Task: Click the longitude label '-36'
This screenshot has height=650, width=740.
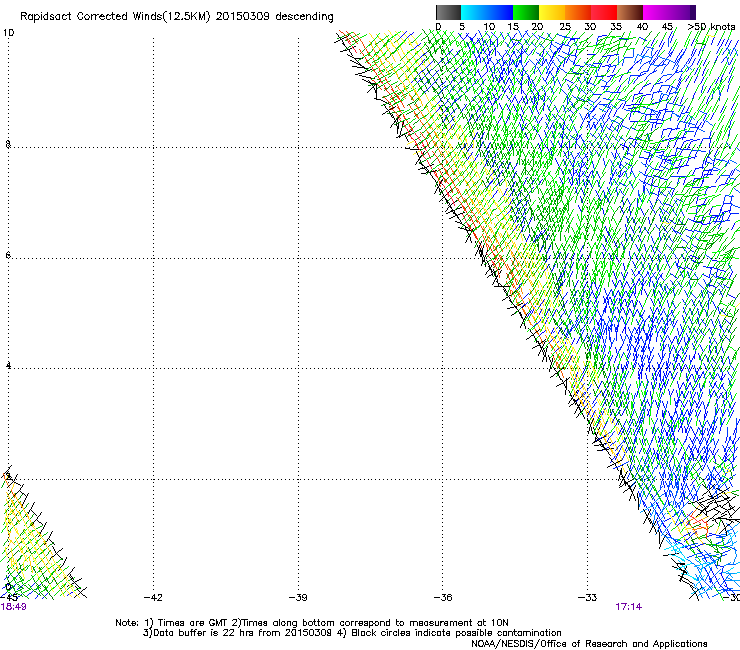Action: coord(443,597)
